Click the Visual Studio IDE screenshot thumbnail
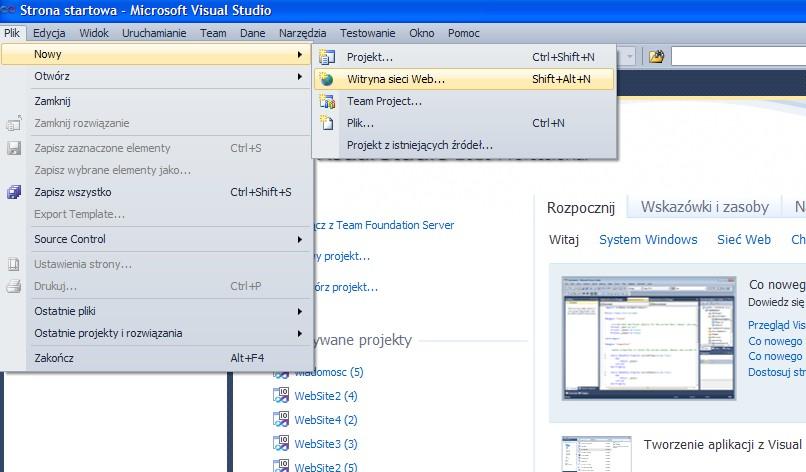The height and width of the screenshot is (472, 806). [x=649, y=338]
